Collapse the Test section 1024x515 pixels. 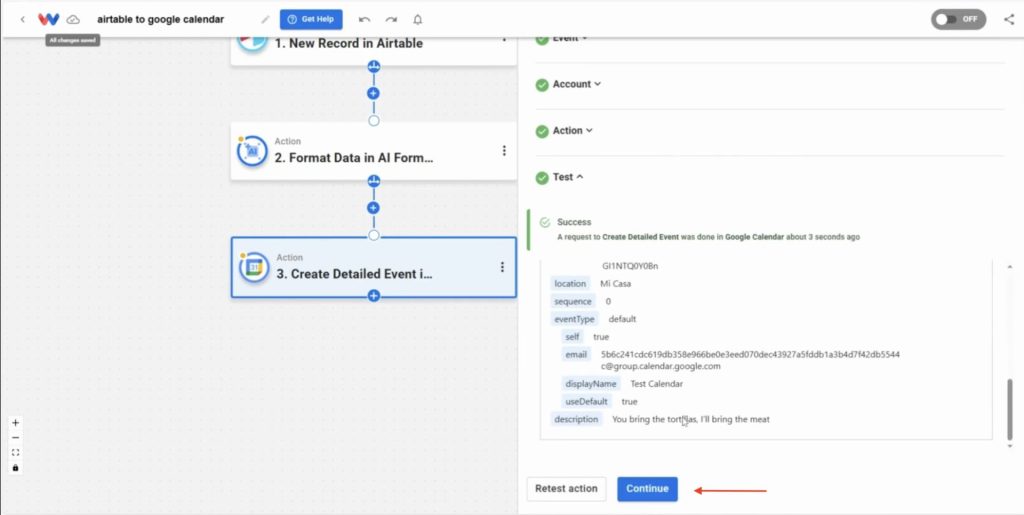click(568, 177)
